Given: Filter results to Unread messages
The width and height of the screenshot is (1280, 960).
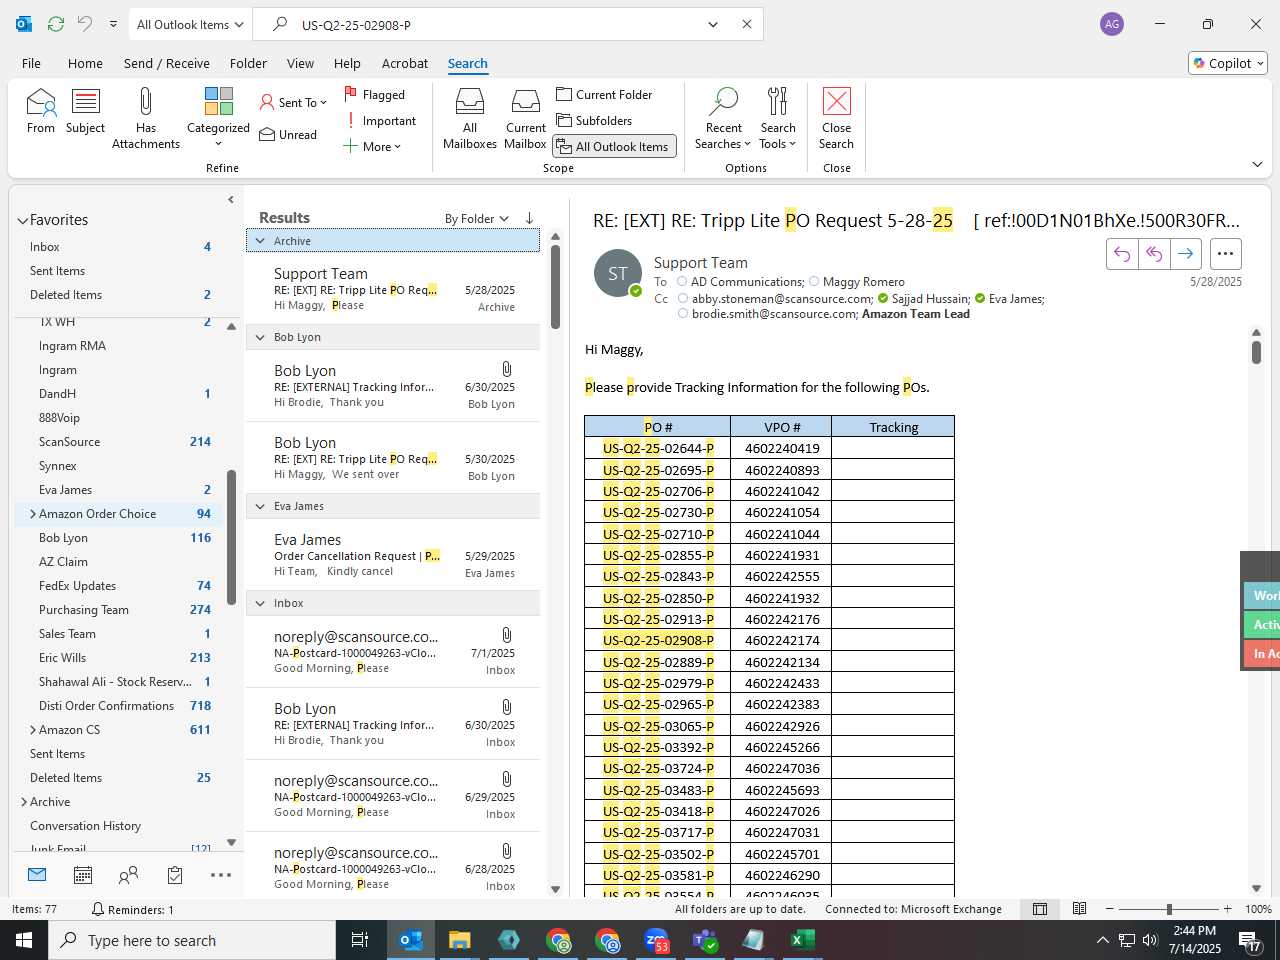Looking at the screenshot, I should click(288, 135).
